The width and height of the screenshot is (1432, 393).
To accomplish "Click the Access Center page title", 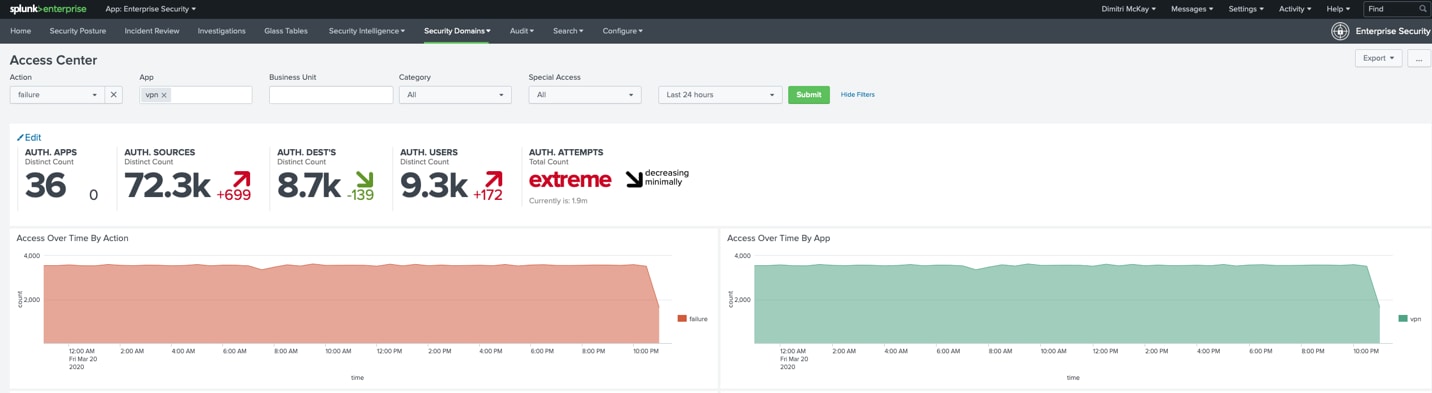I will pyautogui.click(x=54, y=60).
